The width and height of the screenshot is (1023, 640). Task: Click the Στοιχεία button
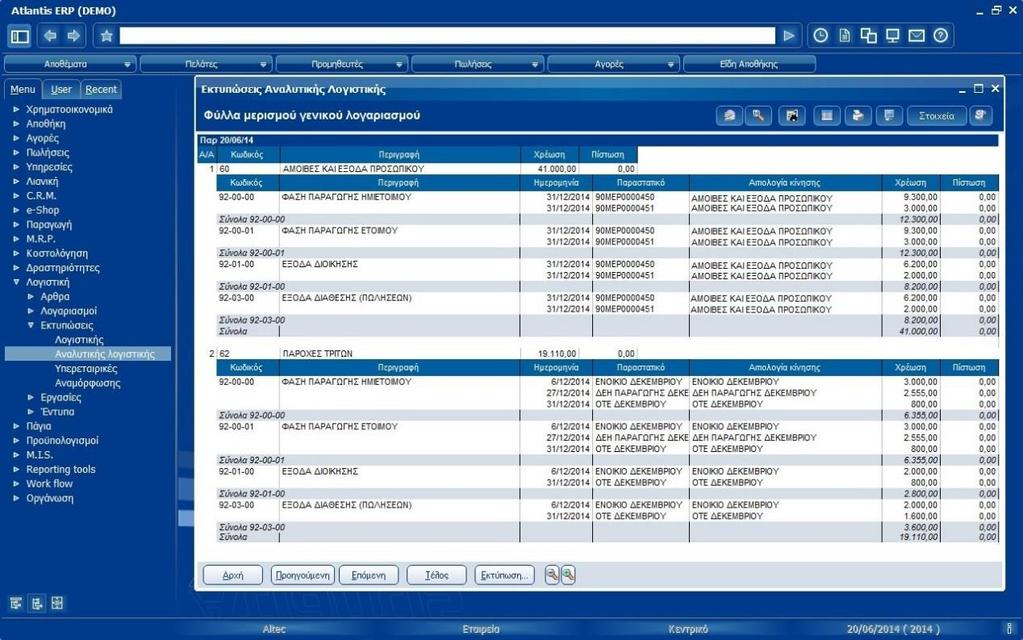[936, 115]
